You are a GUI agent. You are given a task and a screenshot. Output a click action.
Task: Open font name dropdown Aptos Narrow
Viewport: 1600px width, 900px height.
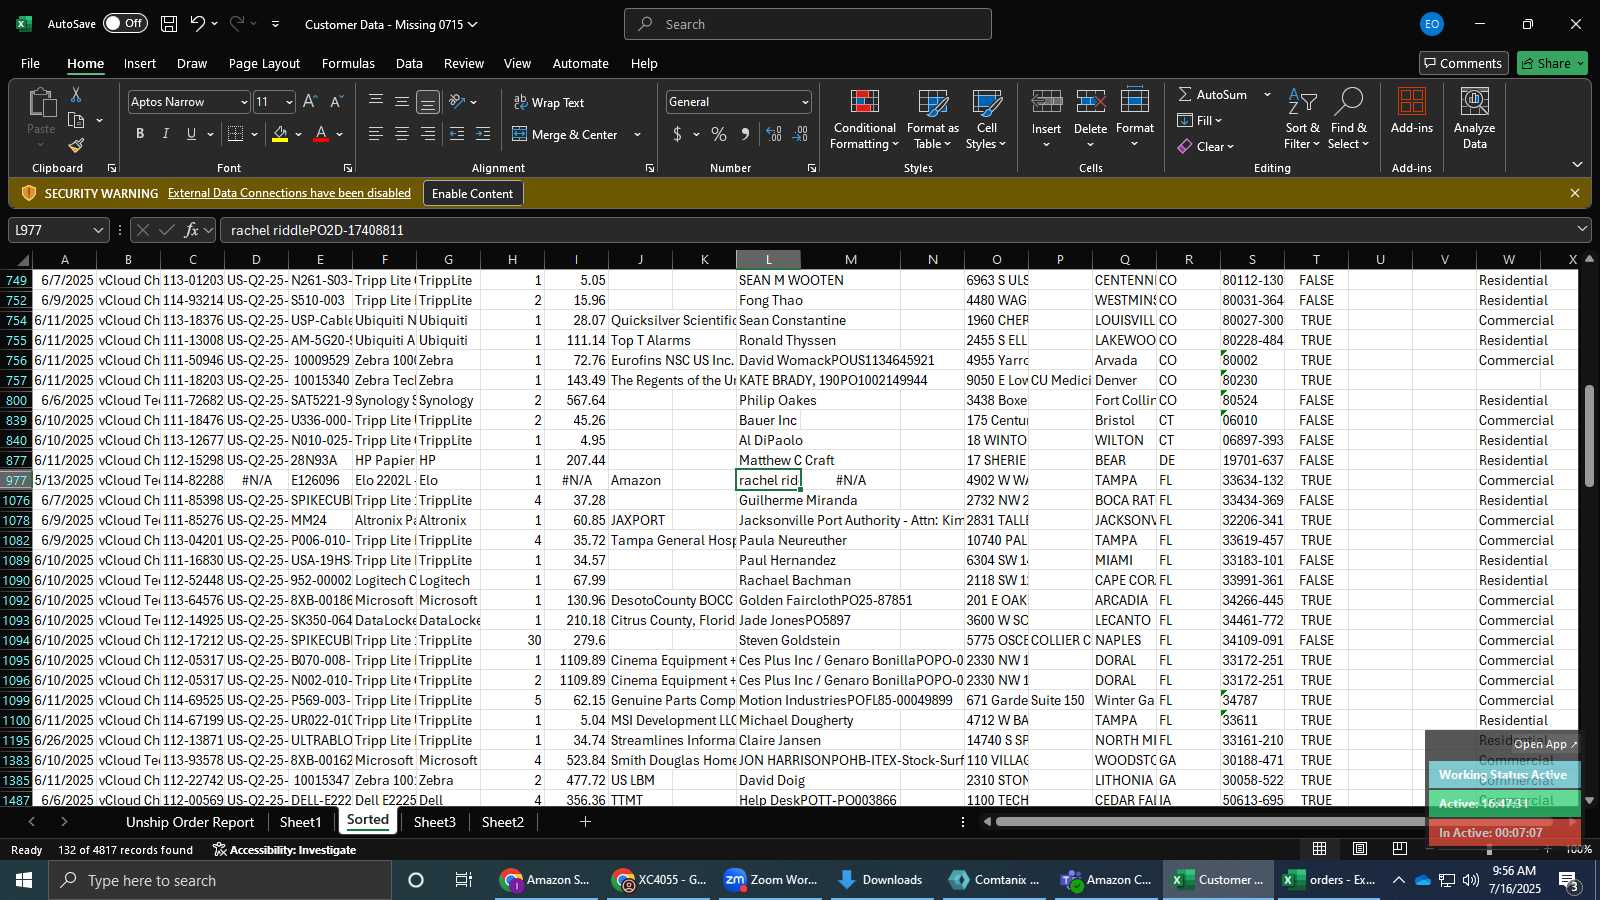[243, 102]
